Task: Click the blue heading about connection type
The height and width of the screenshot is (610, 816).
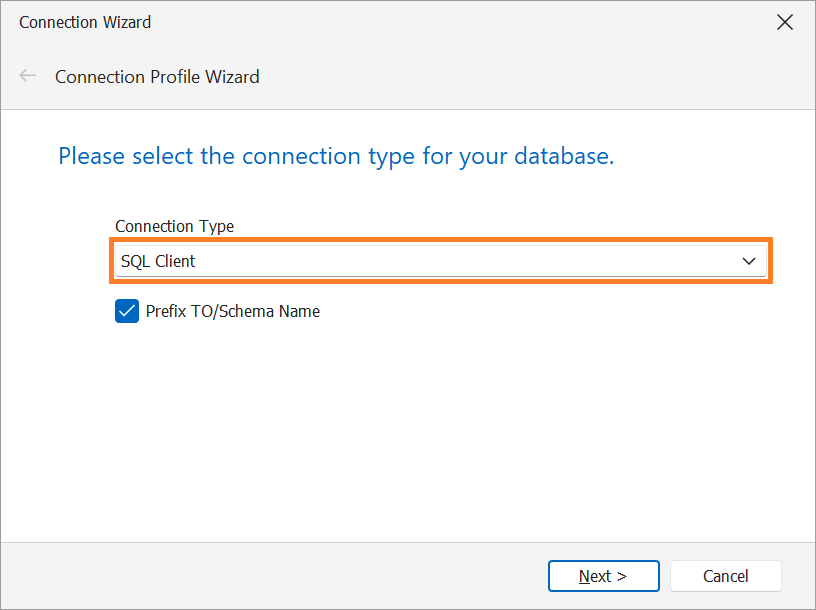Action: click(336, 156)
